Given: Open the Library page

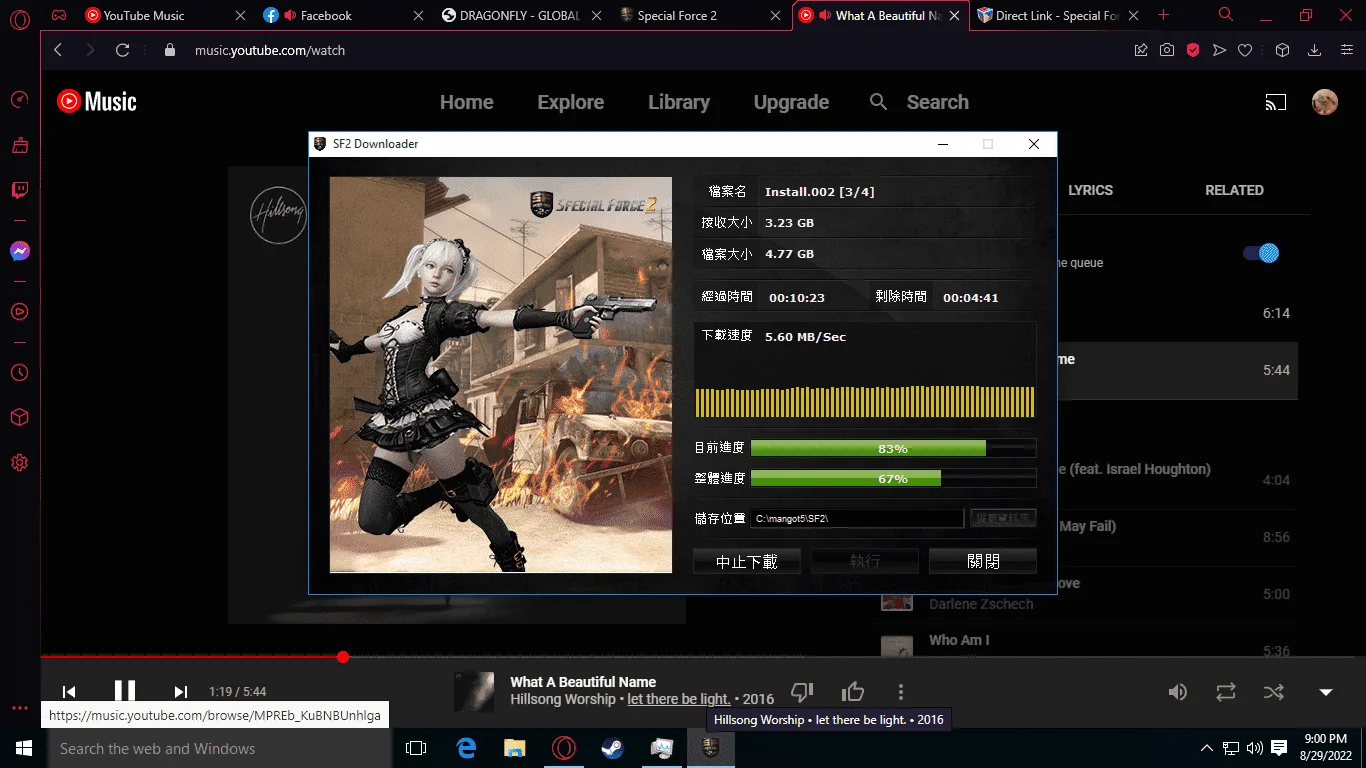Looking at the screenshot, I should (x=679, y=102).
